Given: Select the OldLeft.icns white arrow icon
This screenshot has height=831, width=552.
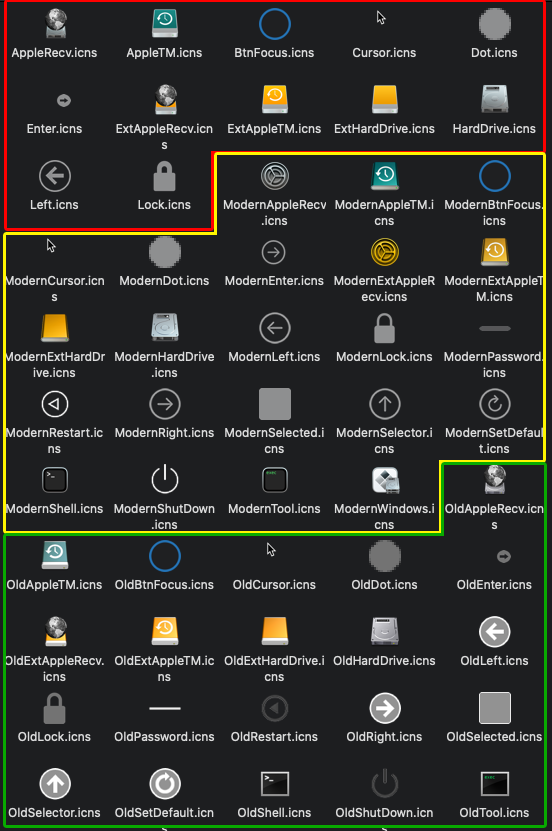Looking at the screenshot, I should pyautogui.click(x=494, y=632).
